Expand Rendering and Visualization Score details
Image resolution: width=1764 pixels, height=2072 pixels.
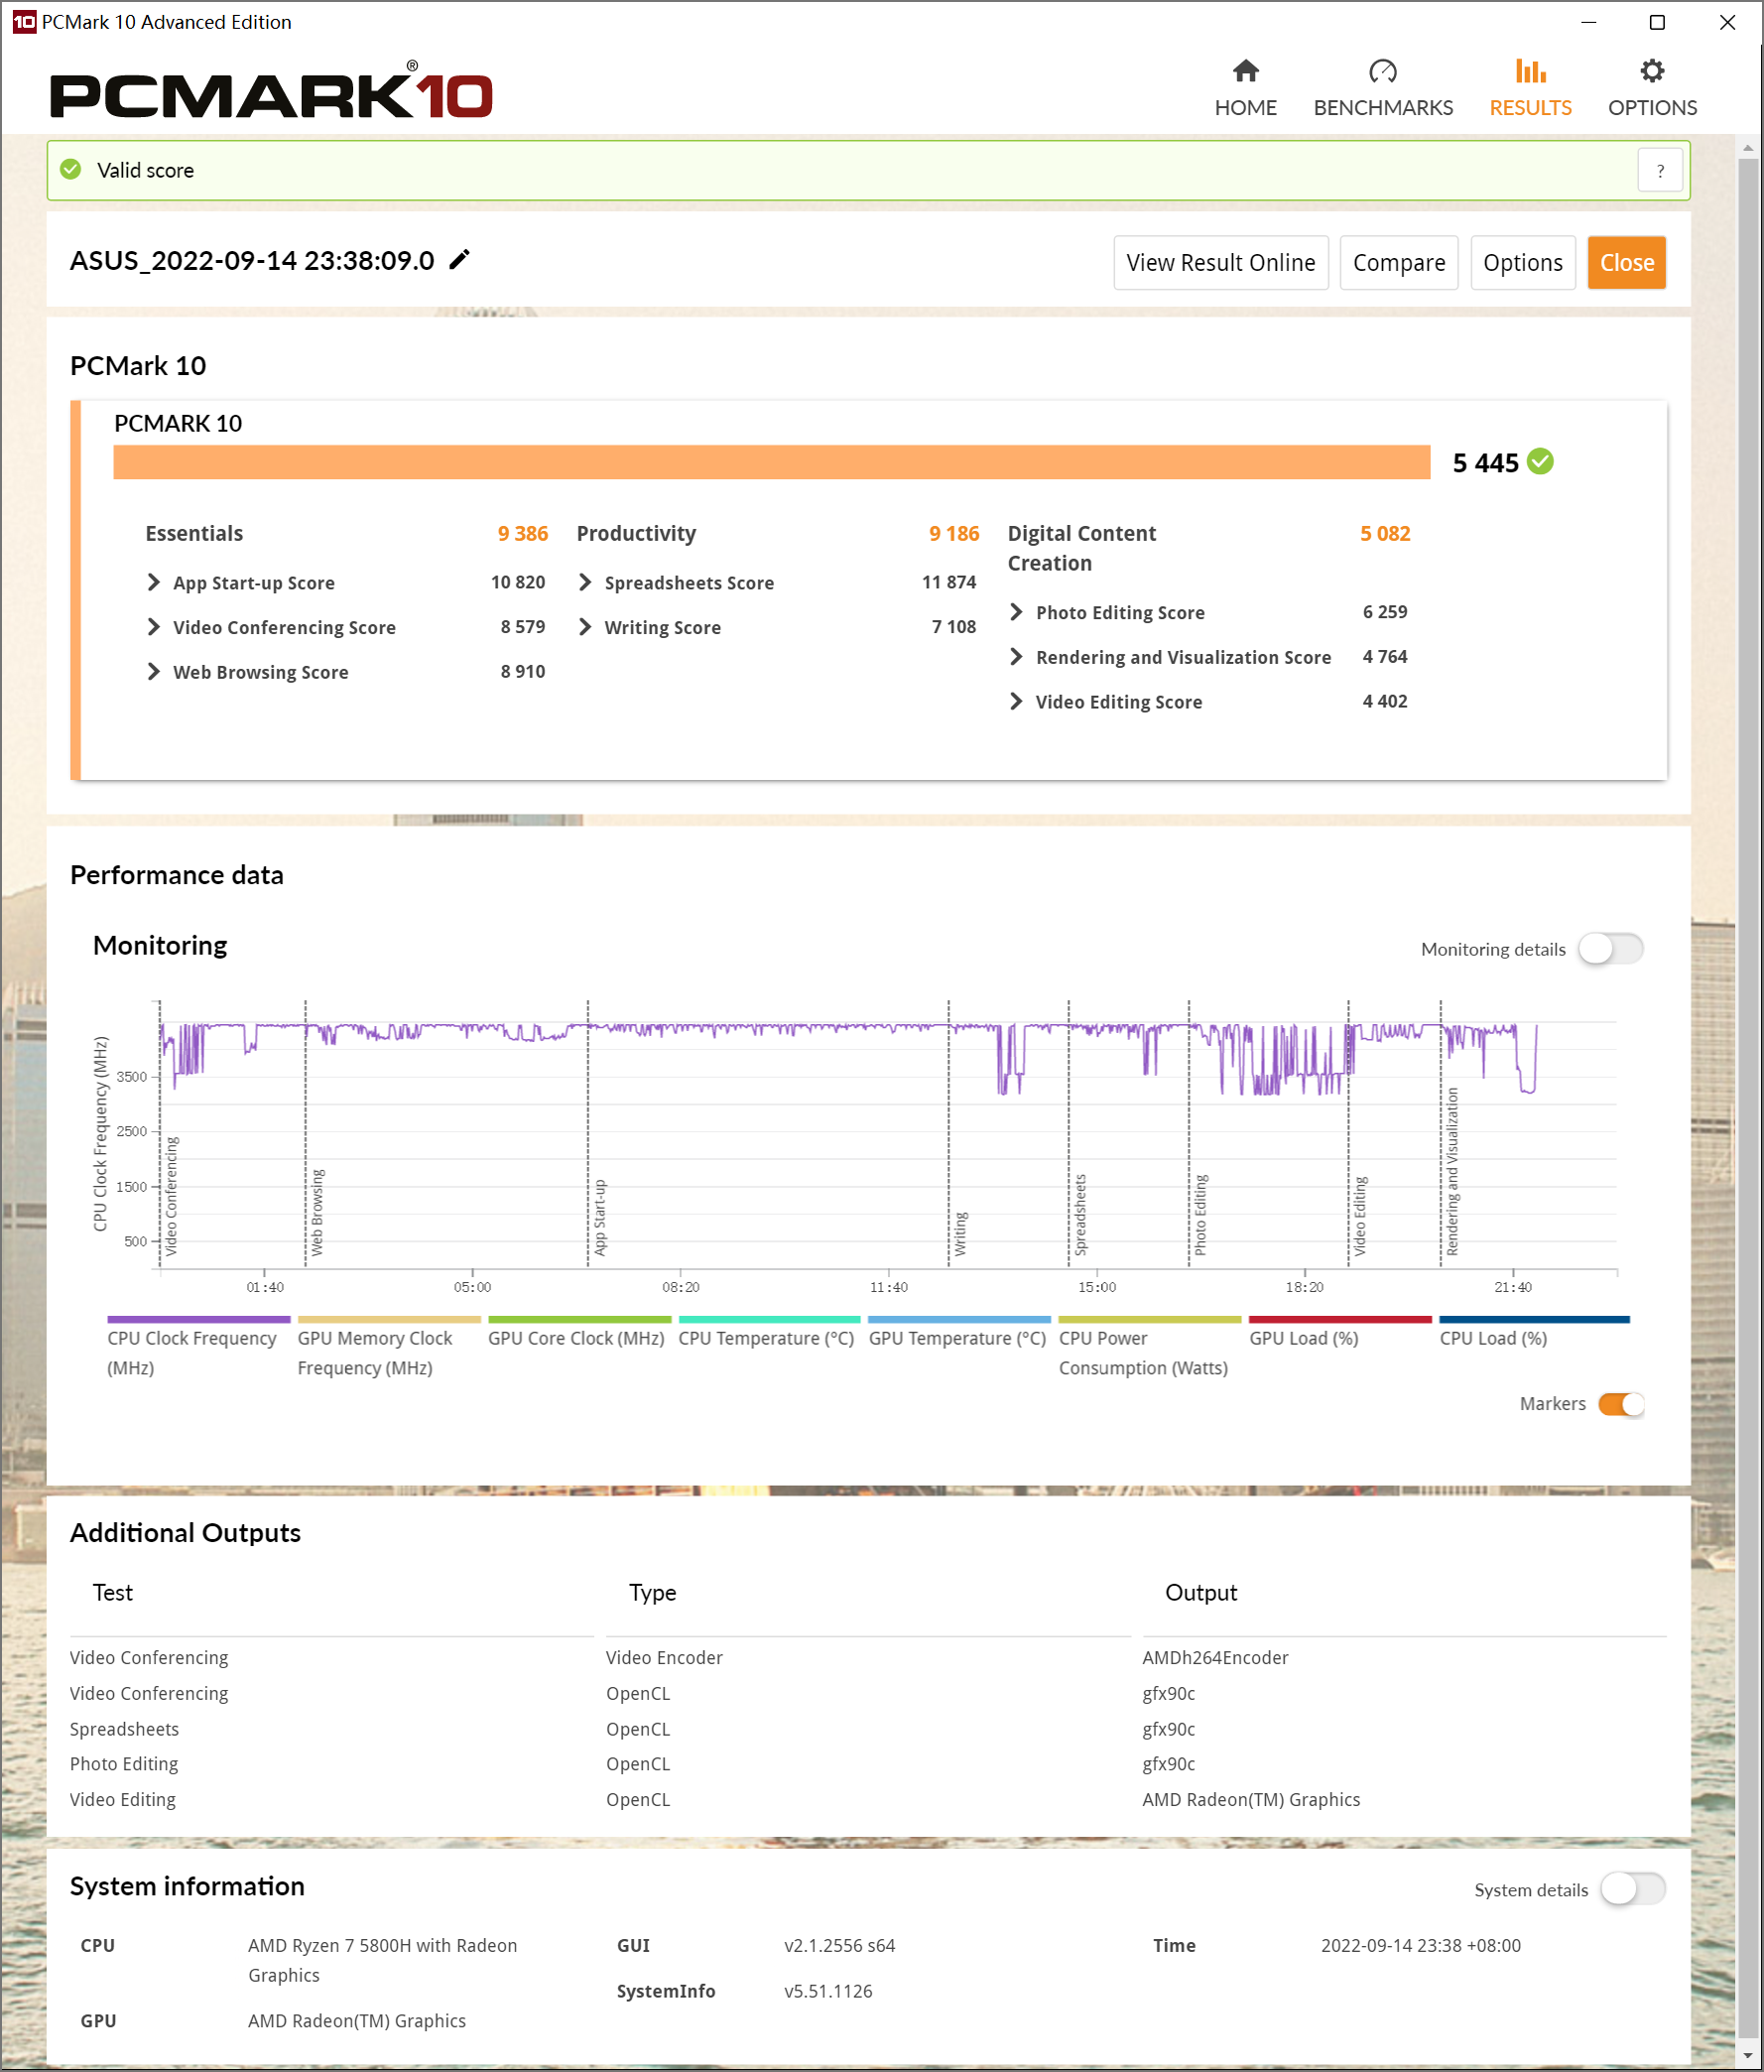pyautogui.click(x=1016, y=656)
